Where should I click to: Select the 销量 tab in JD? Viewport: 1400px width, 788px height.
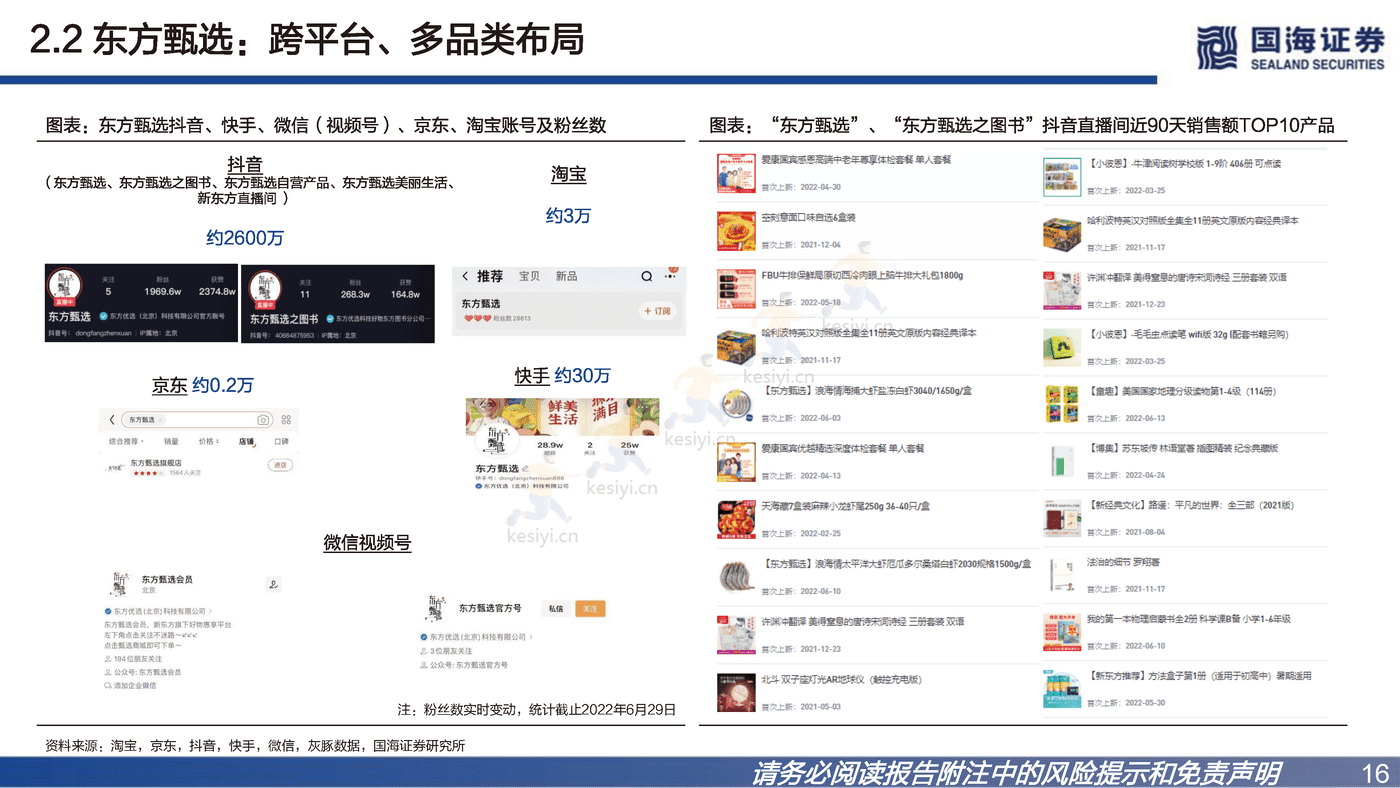tap(171, 440)
